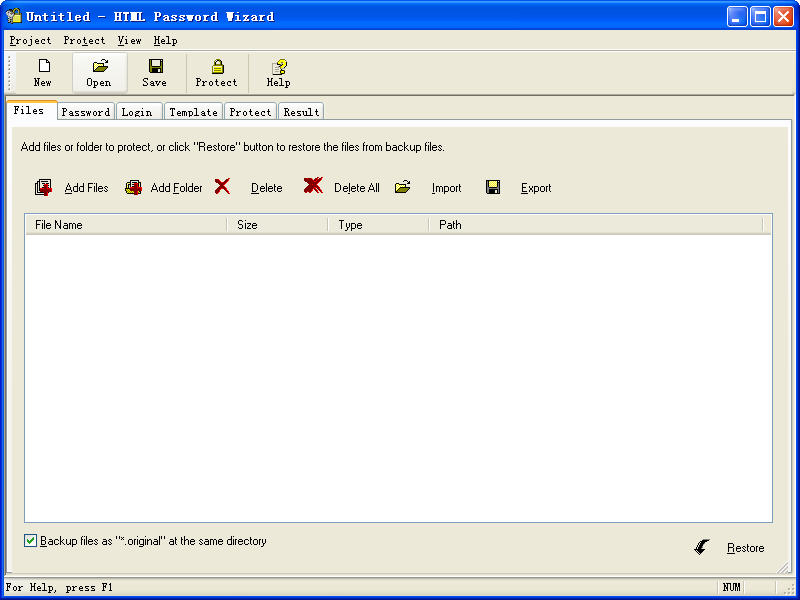Click the Export floppy disk icon

(492, 187)
